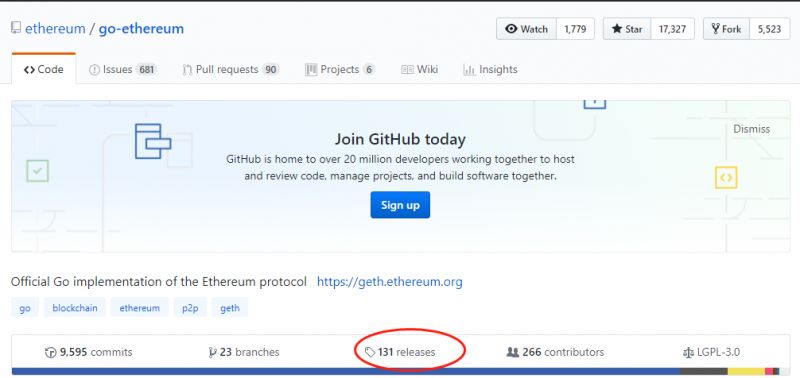Fork the repository

726,29
